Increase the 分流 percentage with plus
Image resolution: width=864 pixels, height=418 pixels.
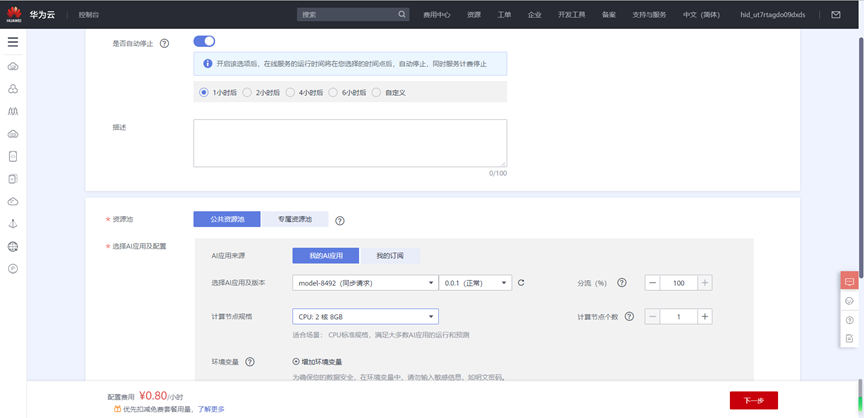click(705, 283)
